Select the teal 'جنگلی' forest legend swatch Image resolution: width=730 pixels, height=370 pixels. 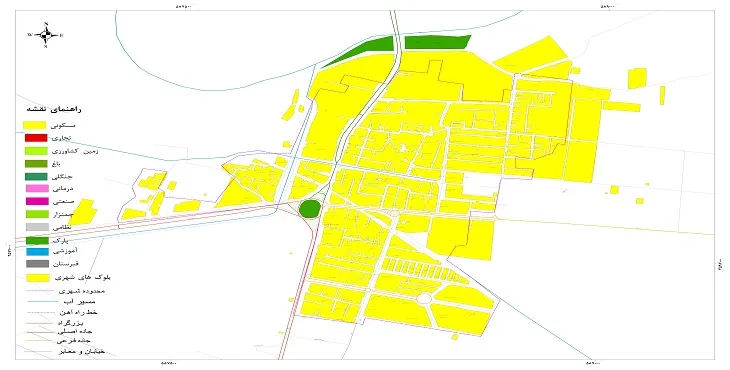36,176
